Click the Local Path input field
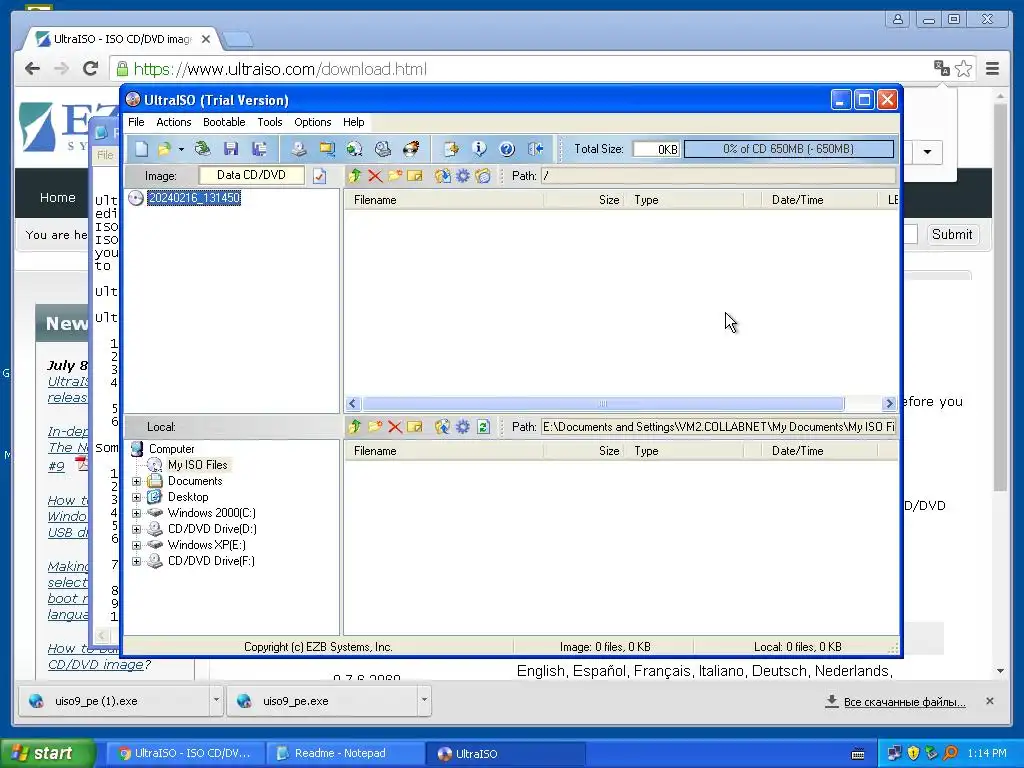The width and height of the screenshot is (1024, 768). click(718, 427)
